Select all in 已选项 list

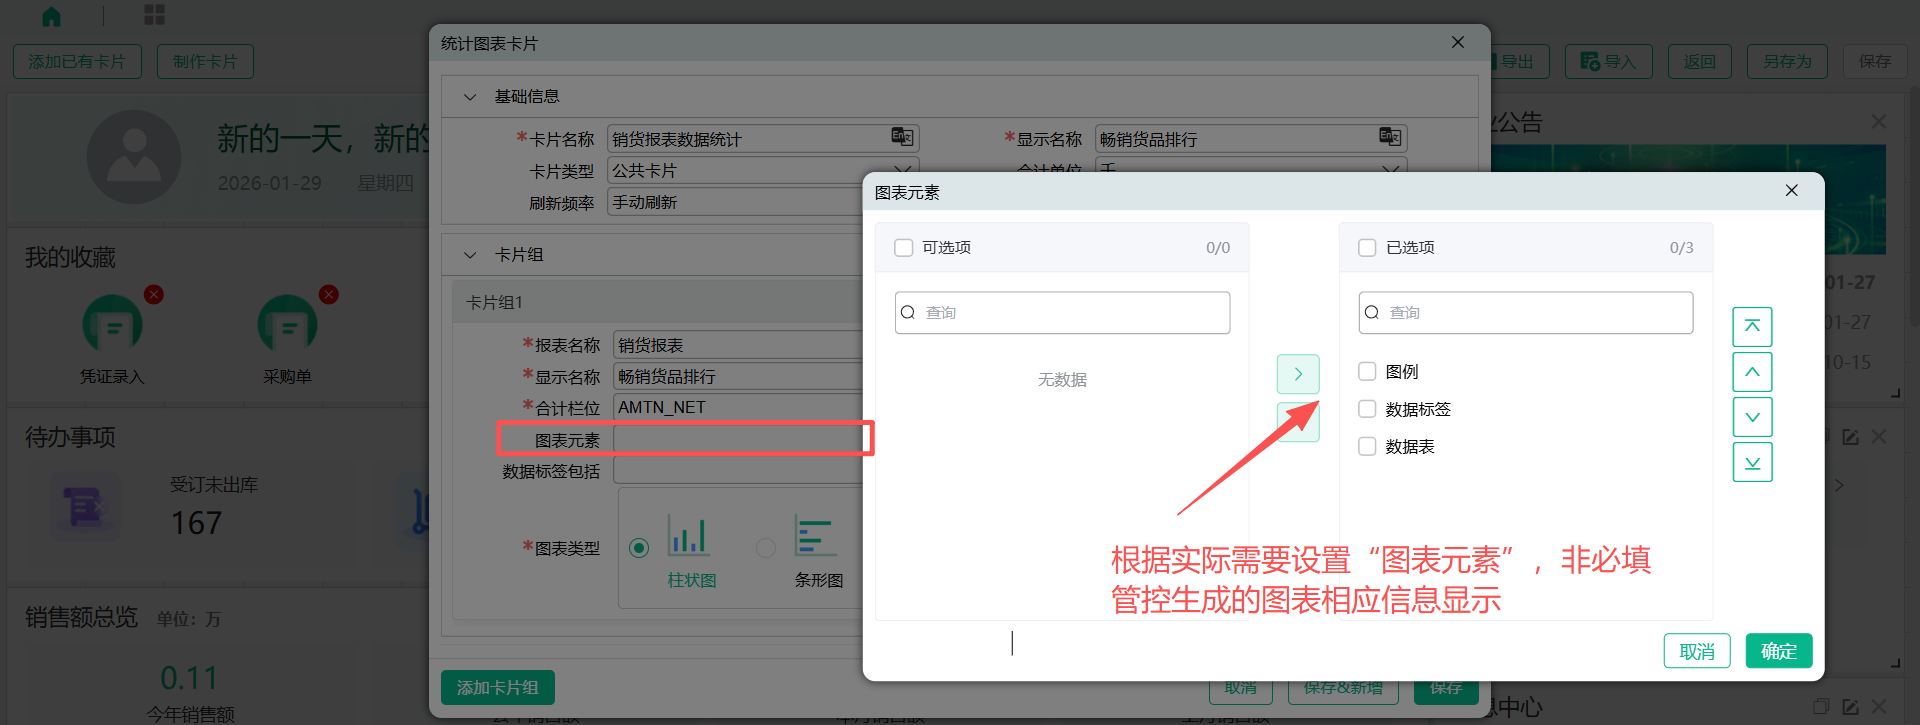pos(1367,248)
